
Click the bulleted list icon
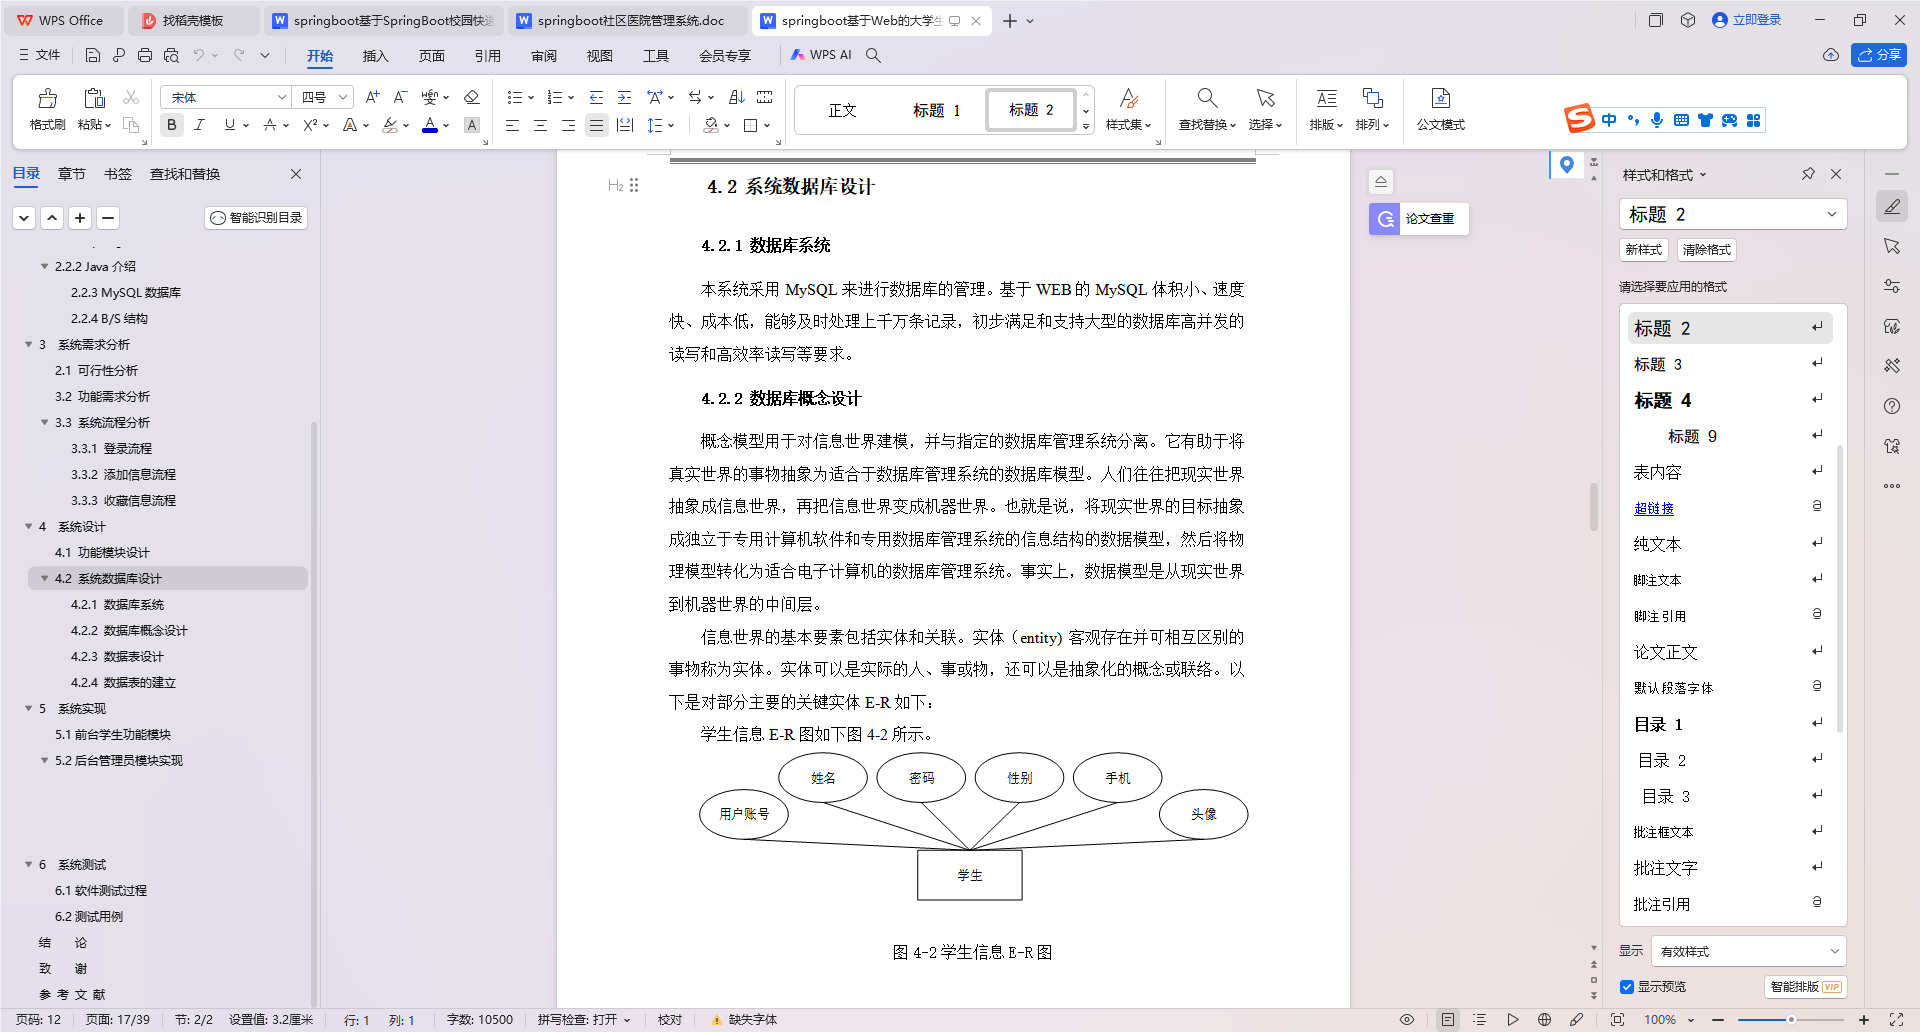click(514, 97)
